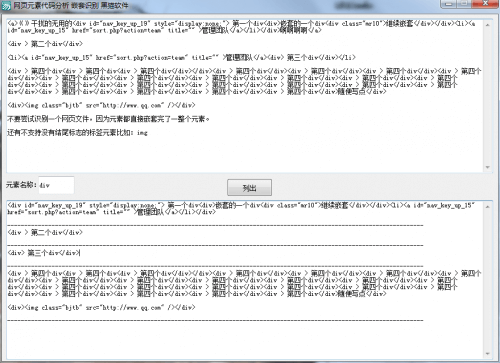The height and width of the screenshot is (363, 500).
Task: Click the 列出 button
Action: pyautogui.click(x=249, y=188)
